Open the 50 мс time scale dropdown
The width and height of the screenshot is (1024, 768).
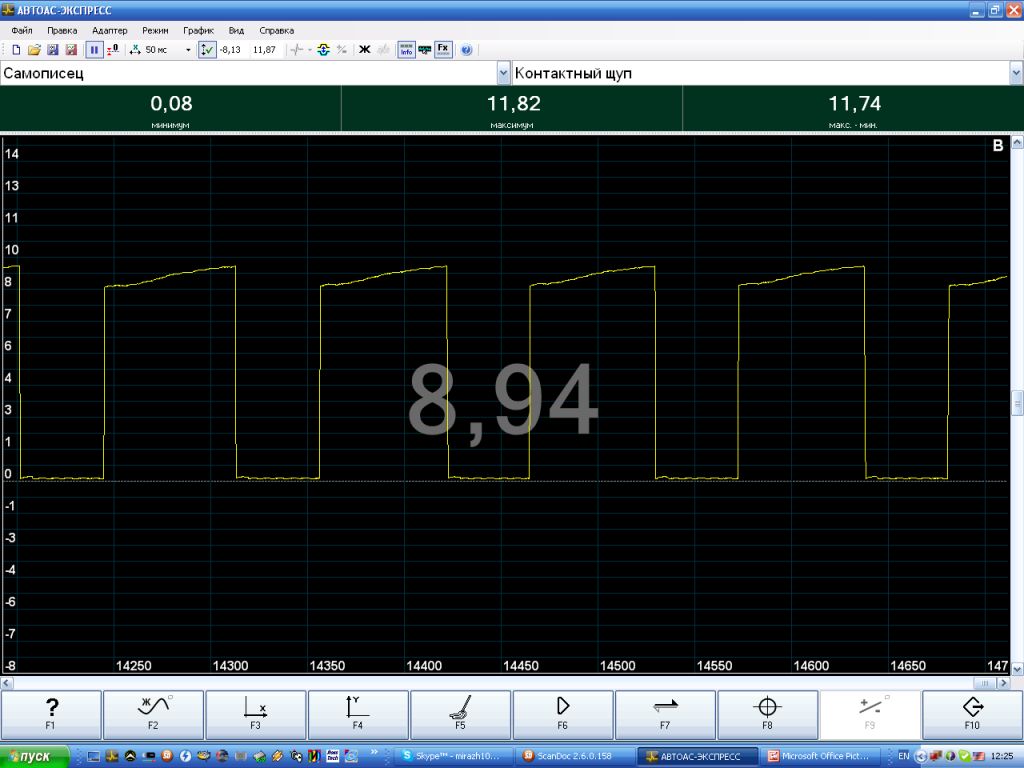point(188,50)
